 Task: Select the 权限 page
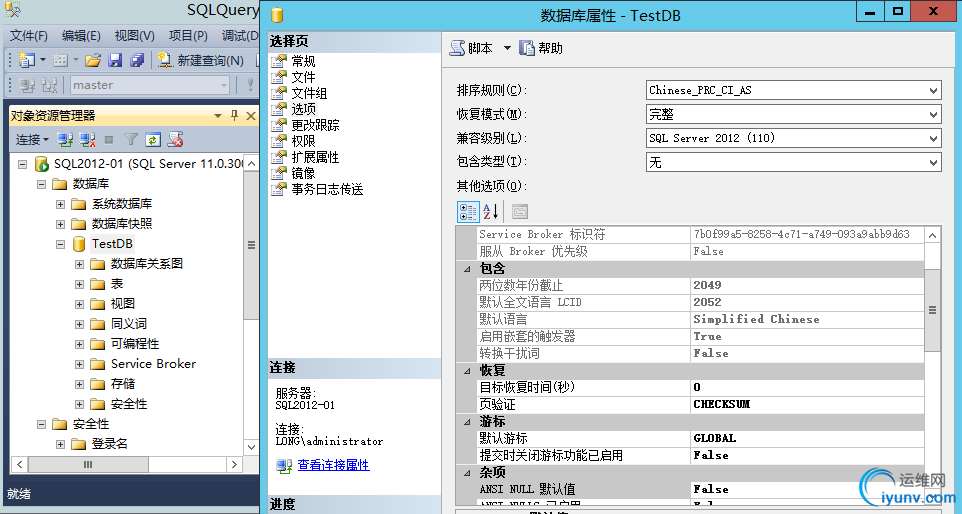tap(303, 140)
